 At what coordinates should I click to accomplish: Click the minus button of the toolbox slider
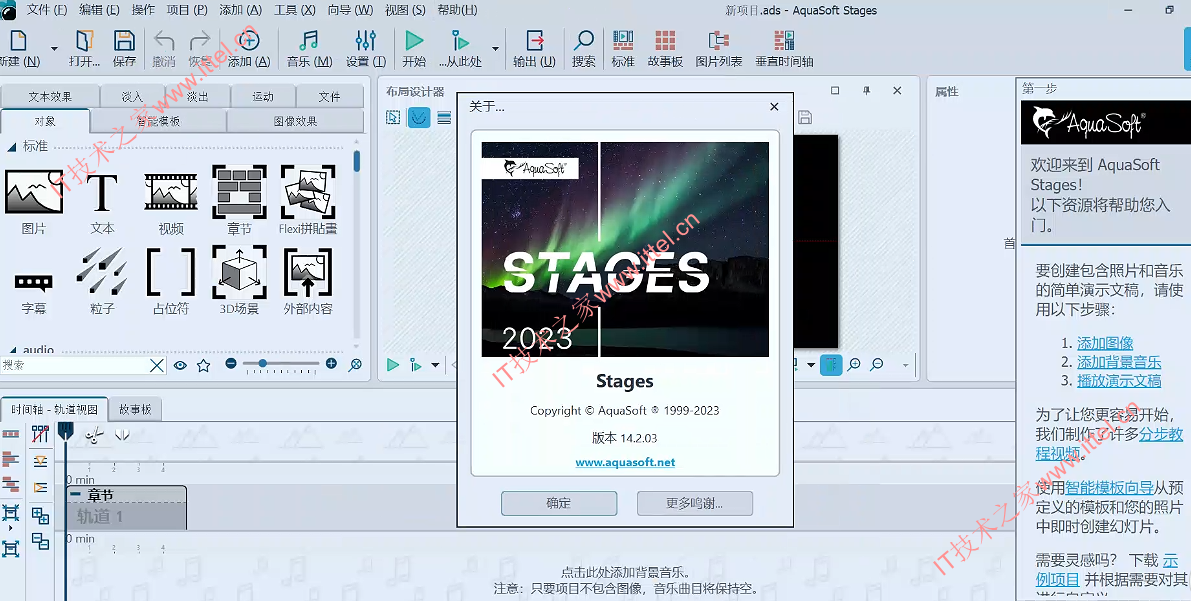coord(231,364)
